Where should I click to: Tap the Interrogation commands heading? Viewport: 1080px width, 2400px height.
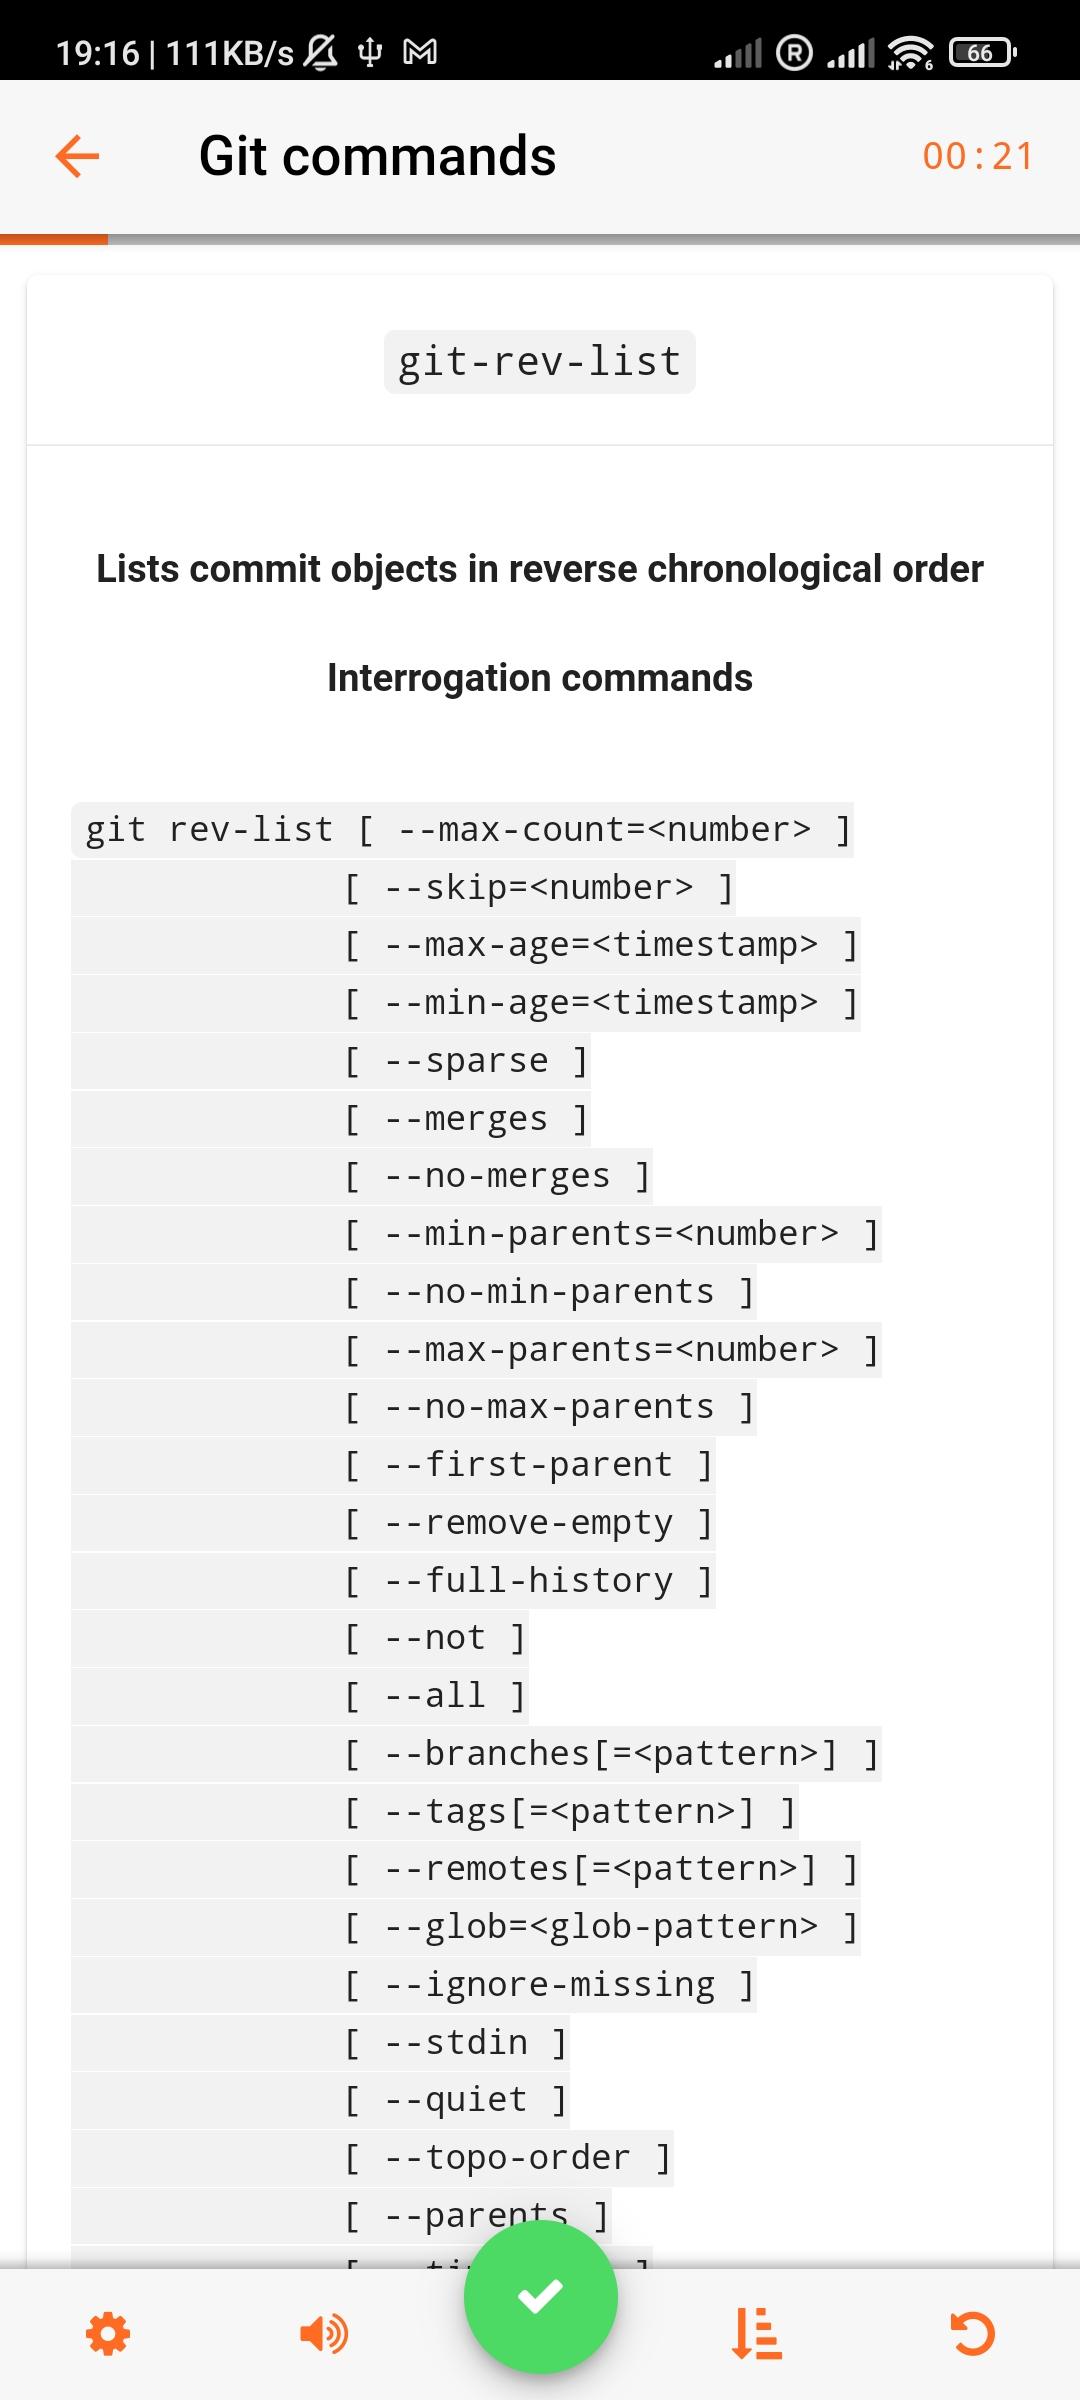pos(540,678)
